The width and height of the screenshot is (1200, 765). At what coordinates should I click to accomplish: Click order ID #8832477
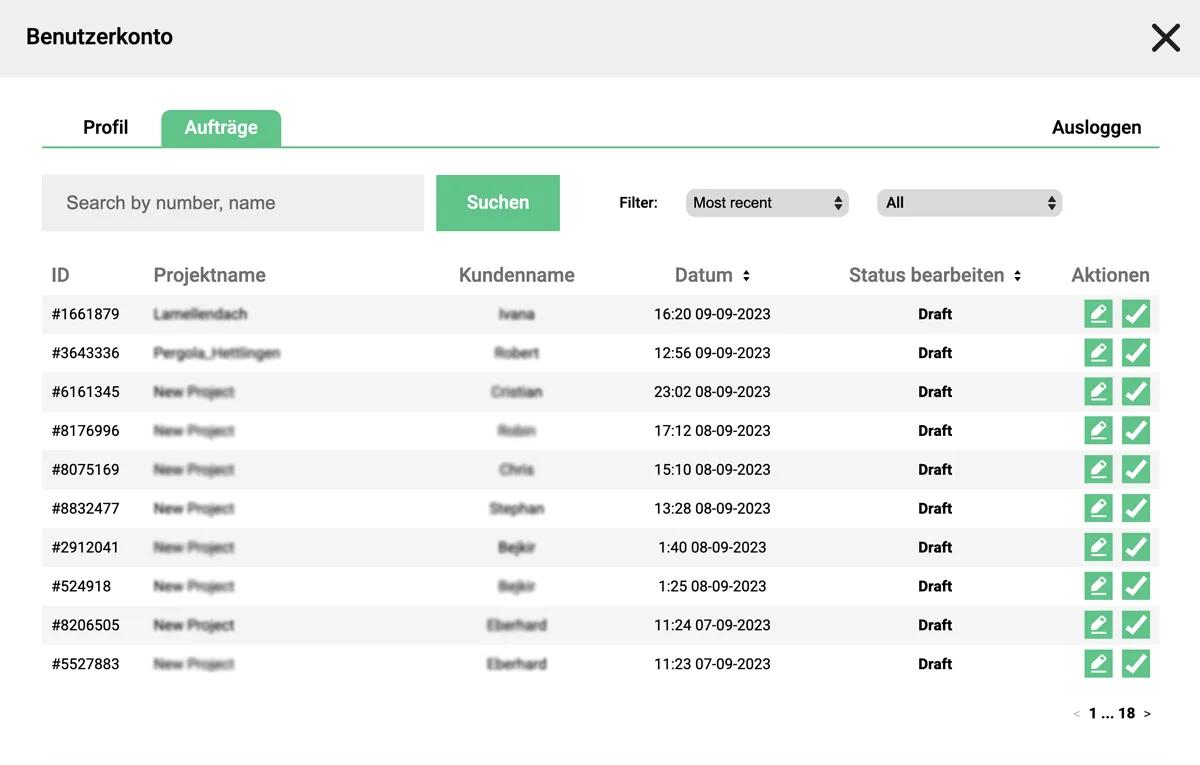coord(85,509)
